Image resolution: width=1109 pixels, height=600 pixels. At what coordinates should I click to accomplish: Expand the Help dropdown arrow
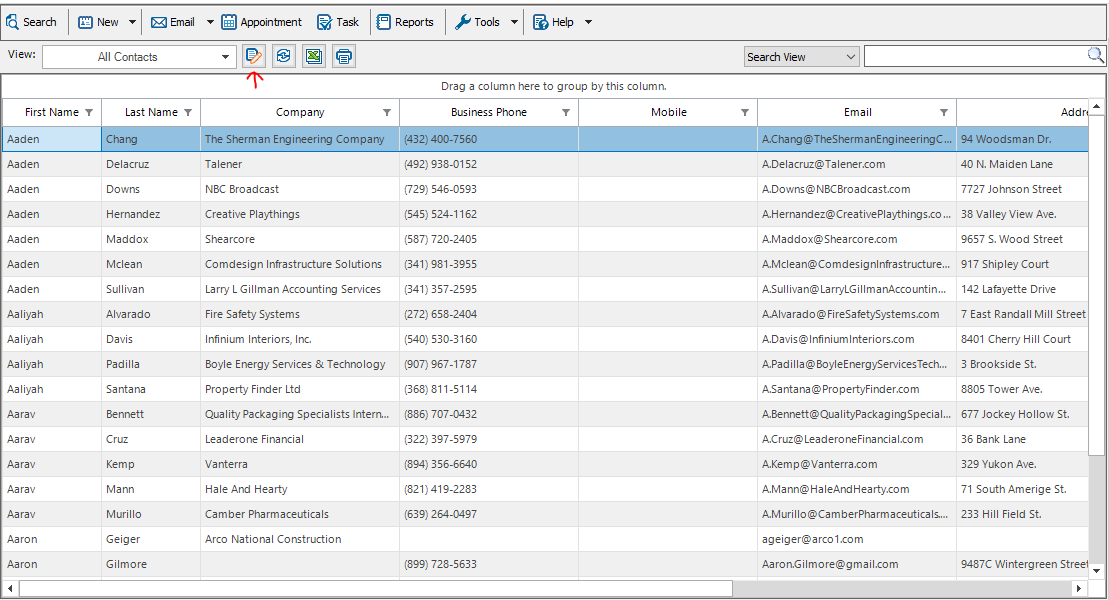pos(588,22)
